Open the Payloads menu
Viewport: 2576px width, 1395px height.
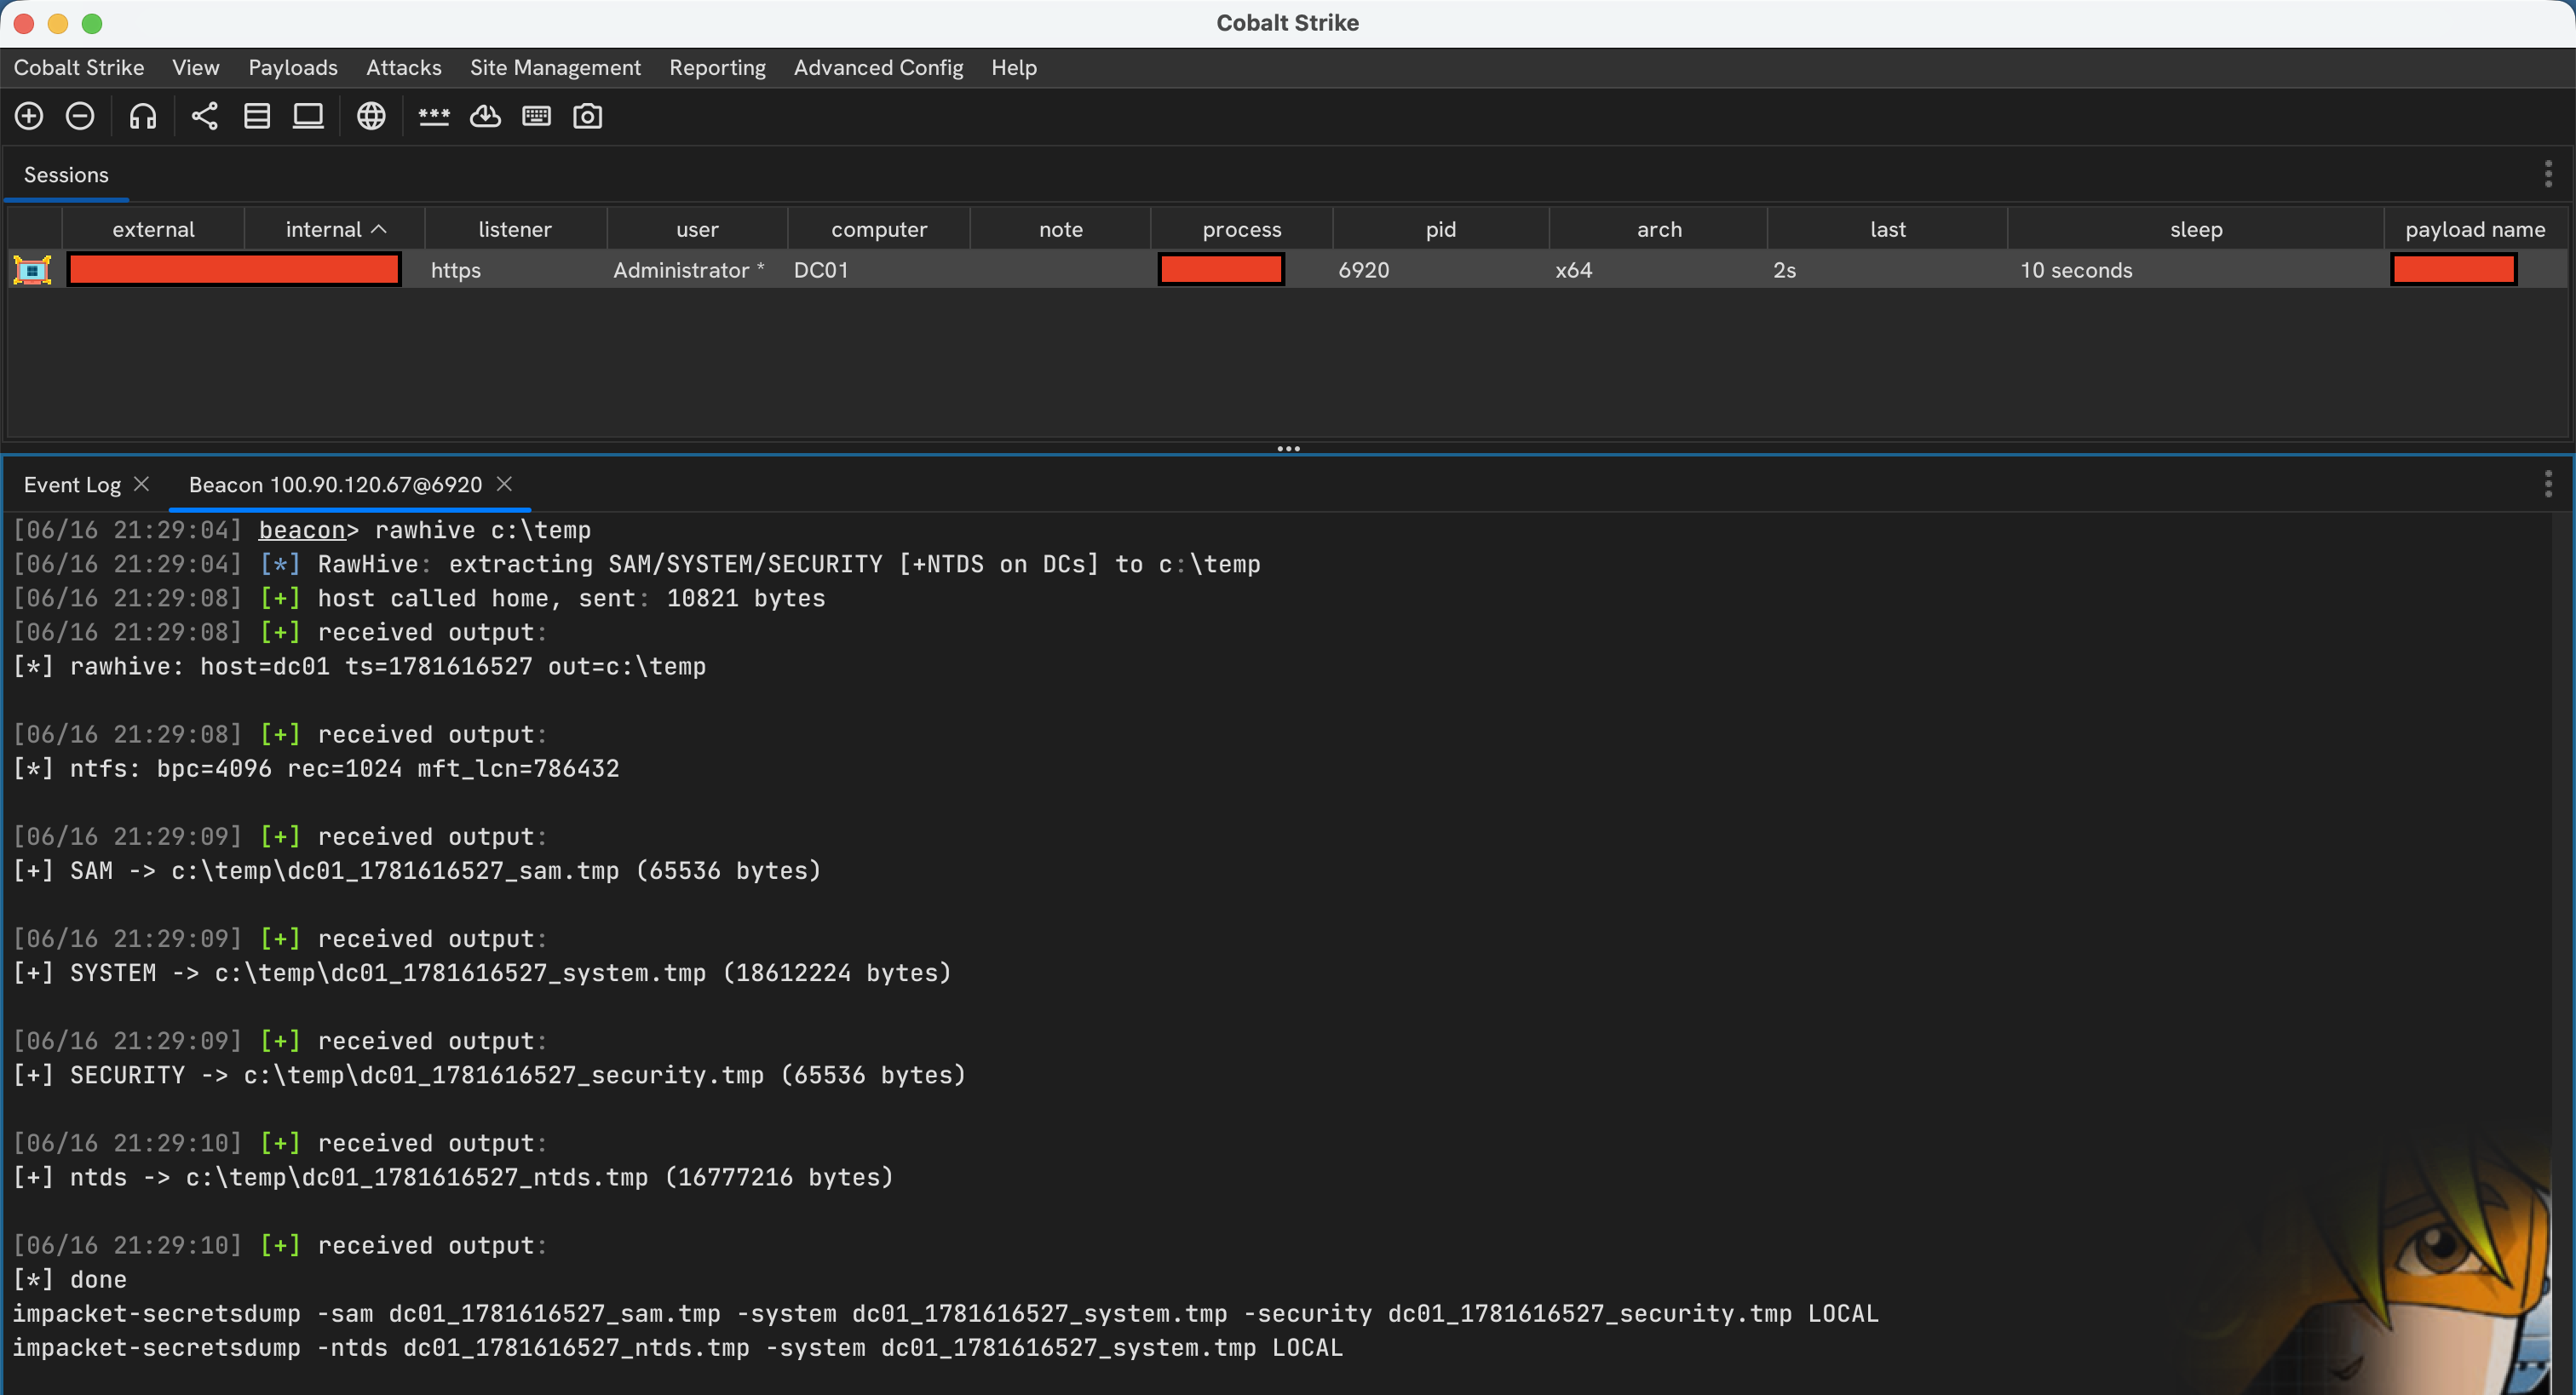coord(293,68)
